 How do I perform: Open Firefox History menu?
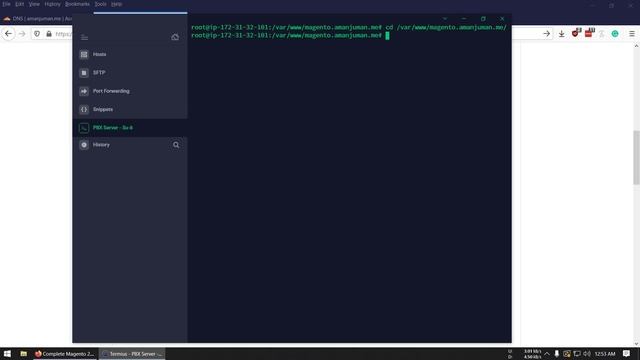[52, 4]
